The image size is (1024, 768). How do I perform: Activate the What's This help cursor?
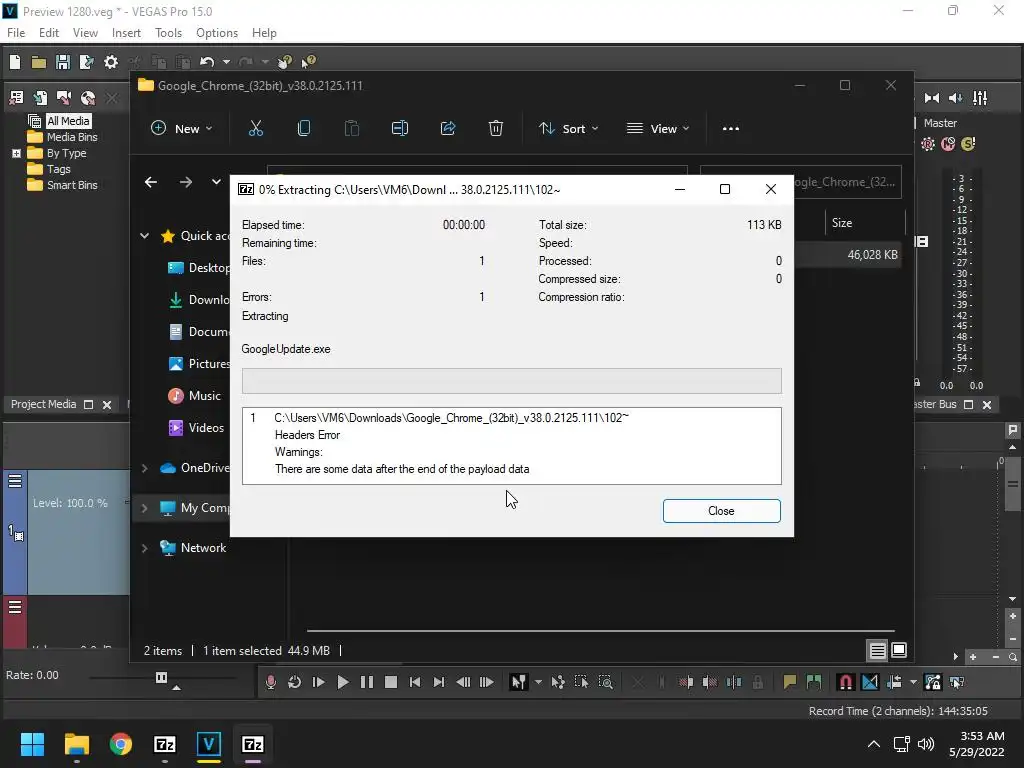coord(309,62)
